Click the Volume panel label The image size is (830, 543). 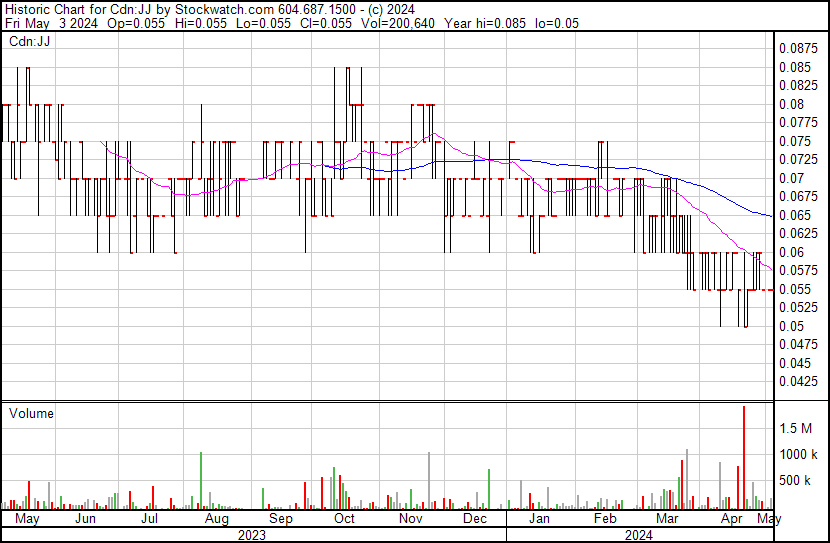31,413
